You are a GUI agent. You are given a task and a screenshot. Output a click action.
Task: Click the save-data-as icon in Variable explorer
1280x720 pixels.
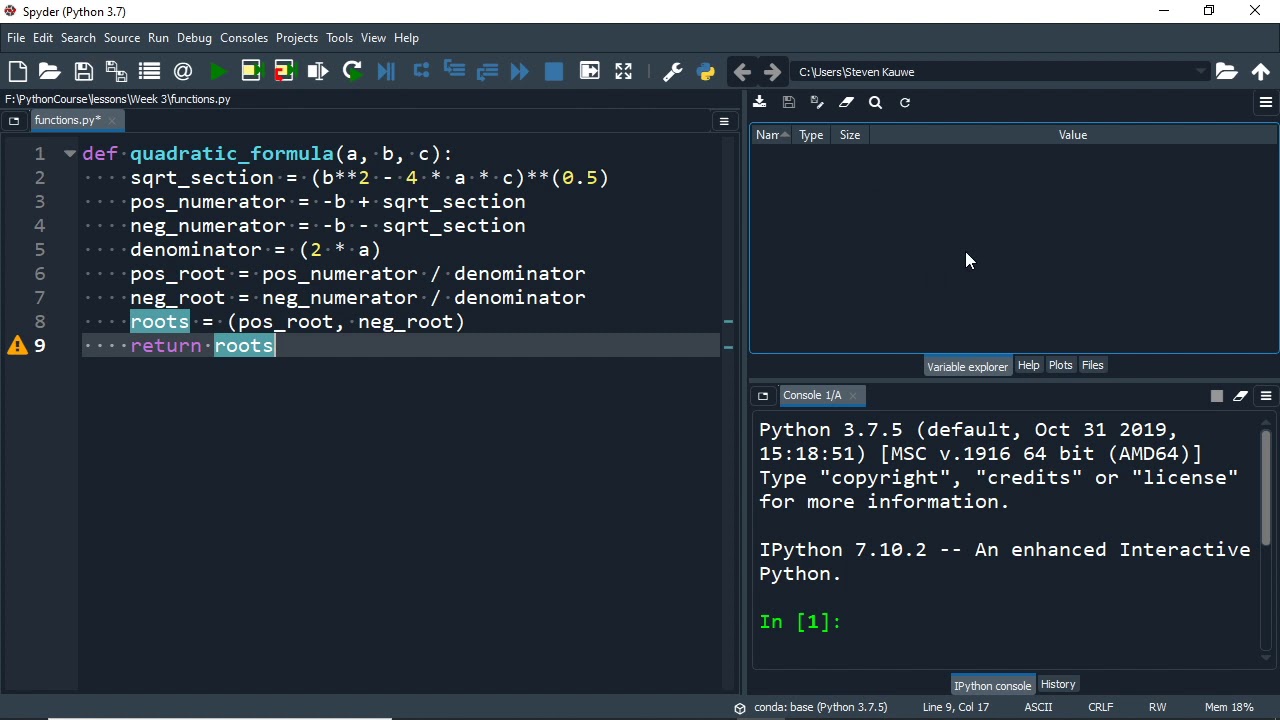(x=817, y=102)
